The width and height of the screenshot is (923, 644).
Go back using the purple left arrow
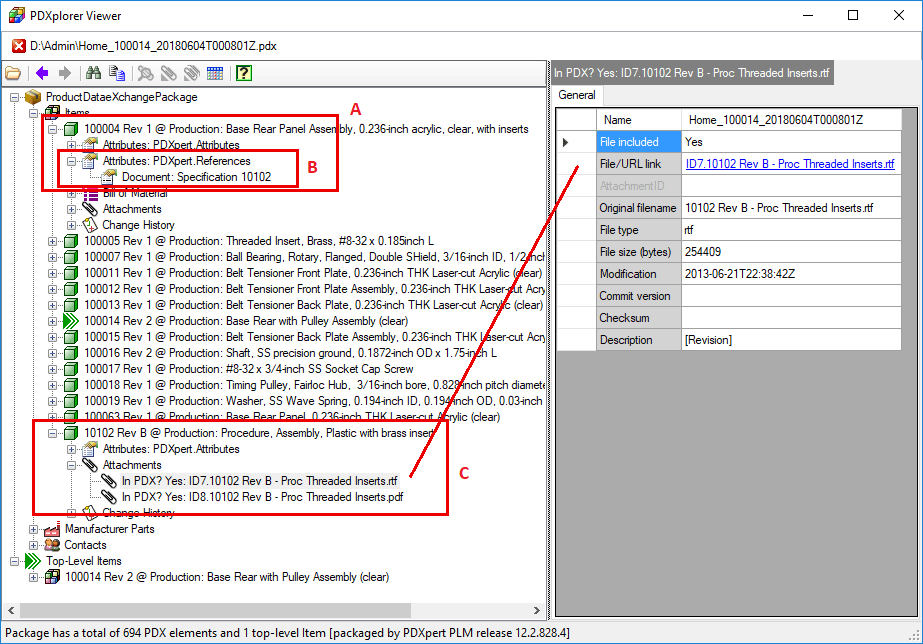42,73
